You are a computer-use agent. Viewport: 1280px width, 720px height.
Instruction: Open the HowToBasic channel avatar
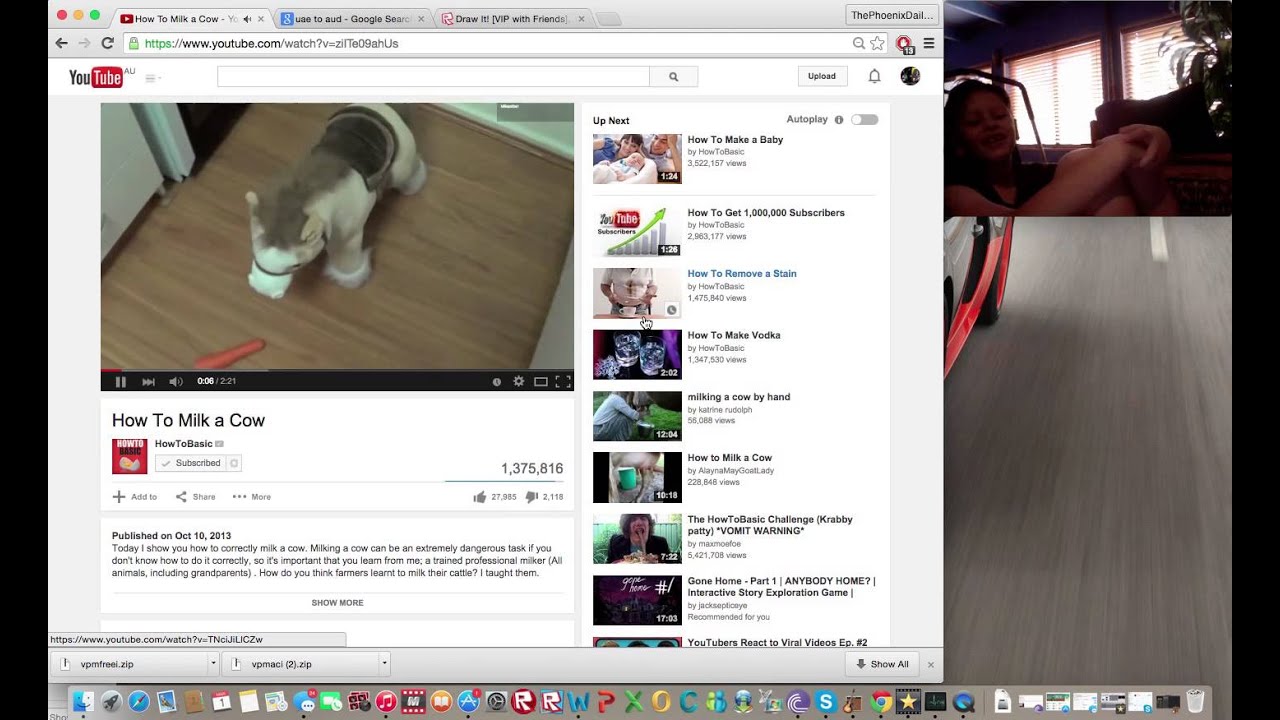129,456
